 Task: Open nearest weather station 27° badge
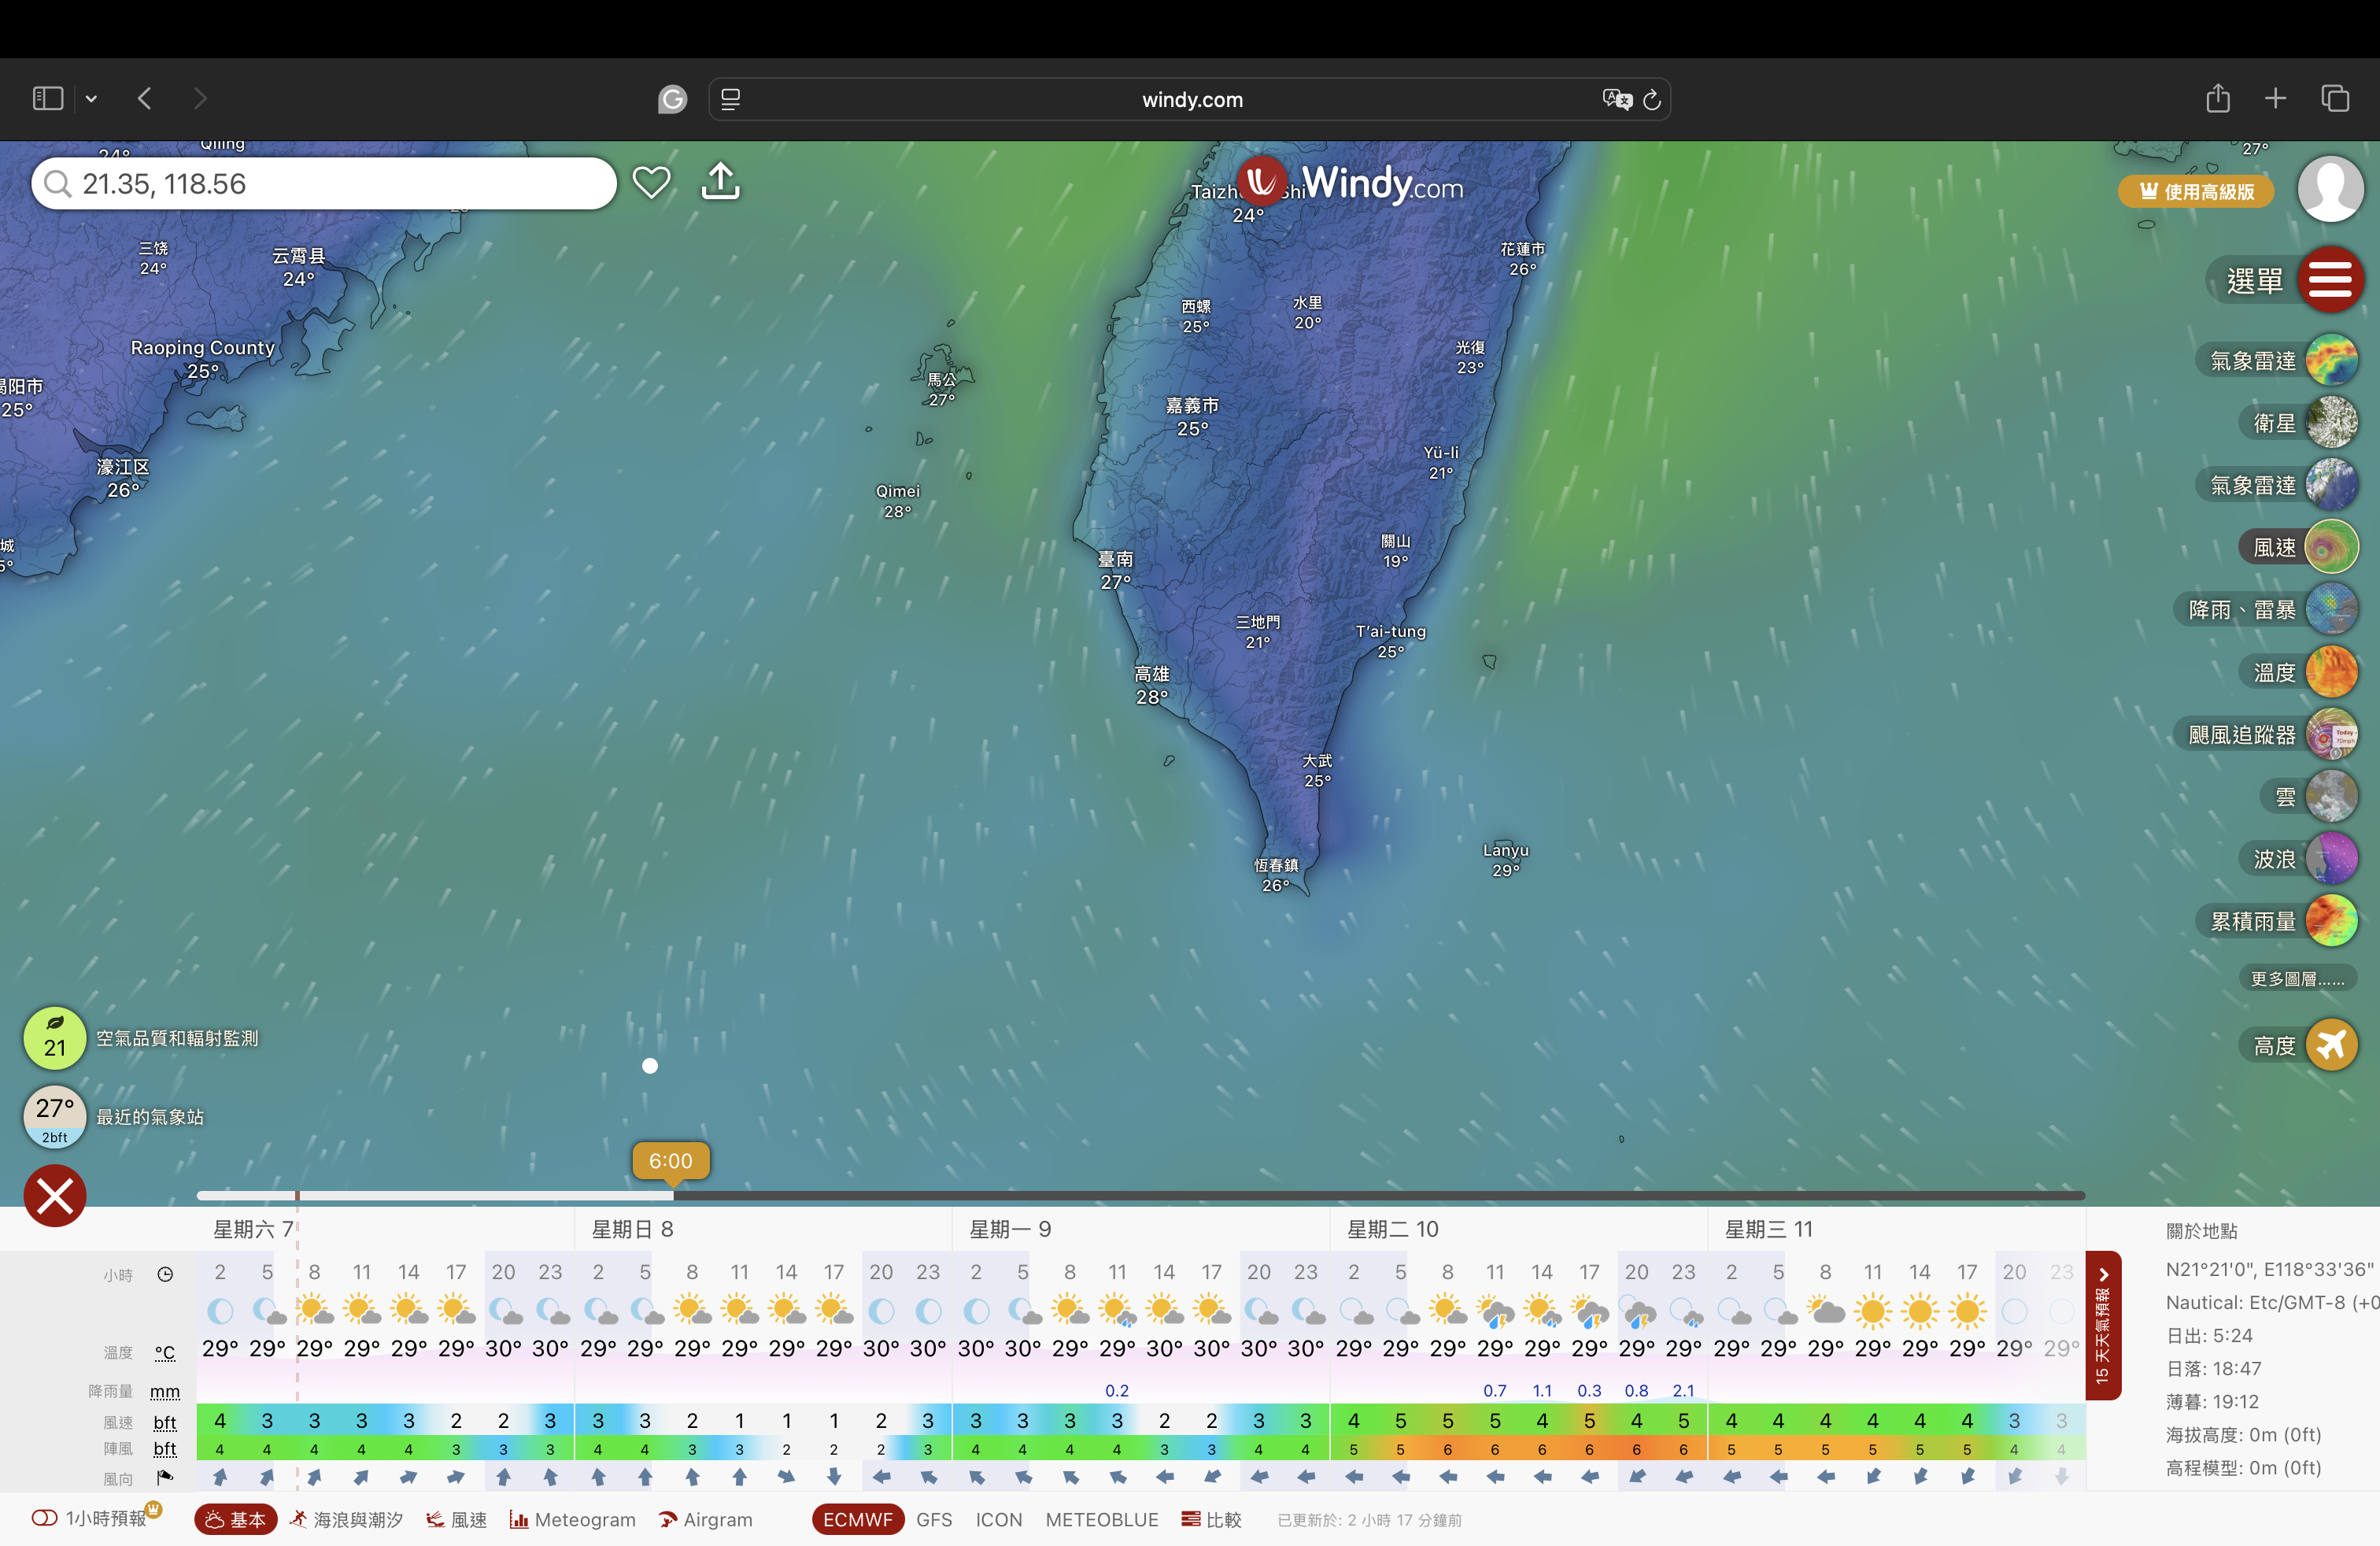point(55,1116)
